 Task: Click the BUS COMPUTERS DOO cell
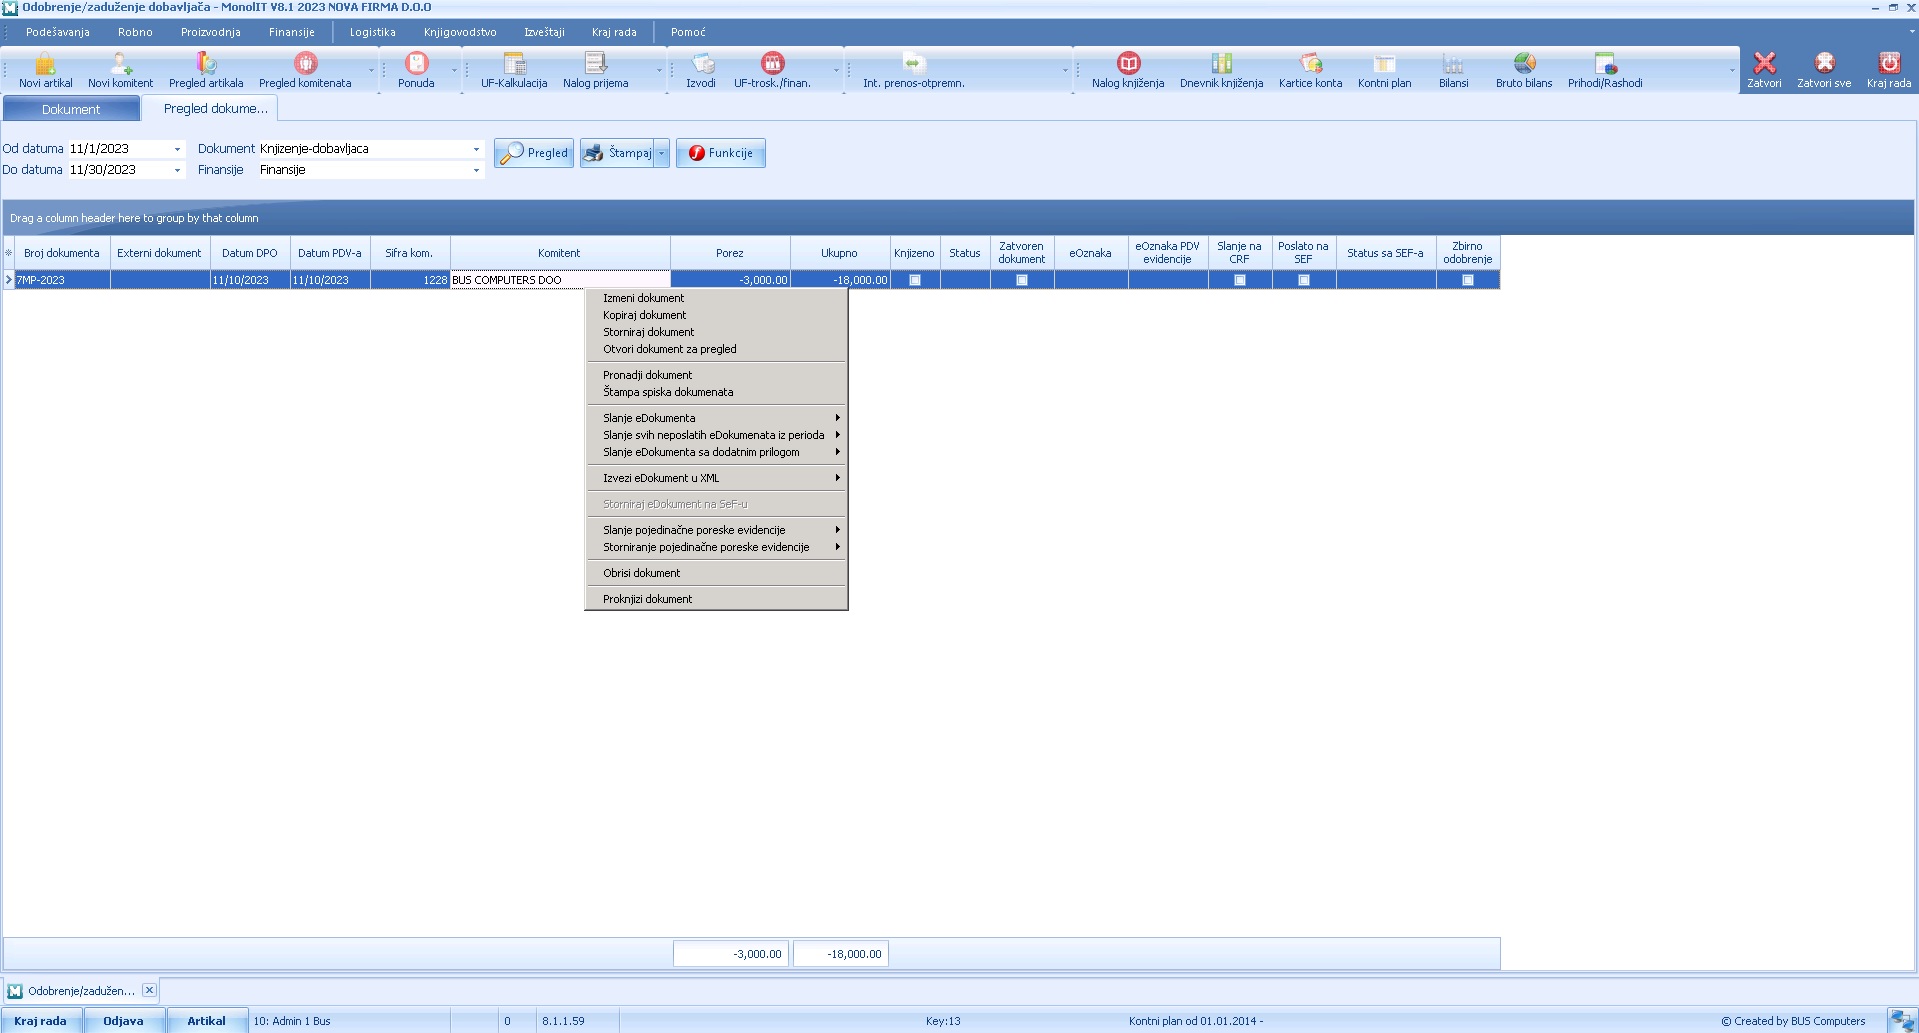click(x=560, y=280)
